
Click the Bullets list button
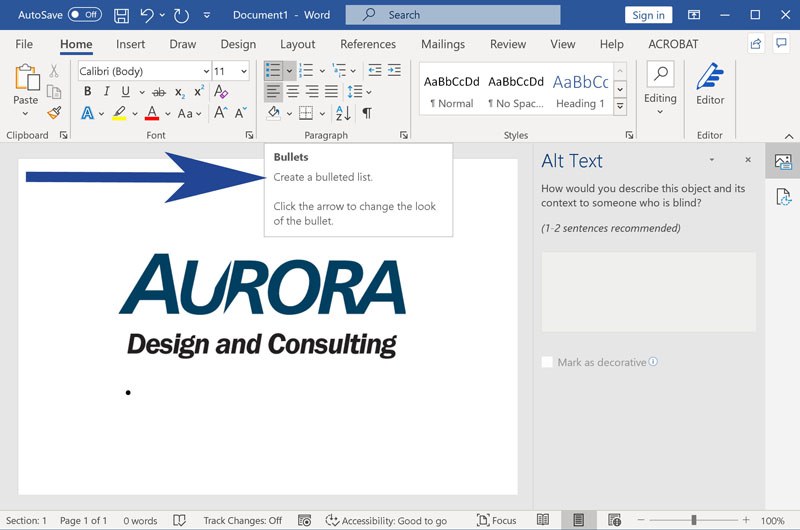(x=273, y=70)
